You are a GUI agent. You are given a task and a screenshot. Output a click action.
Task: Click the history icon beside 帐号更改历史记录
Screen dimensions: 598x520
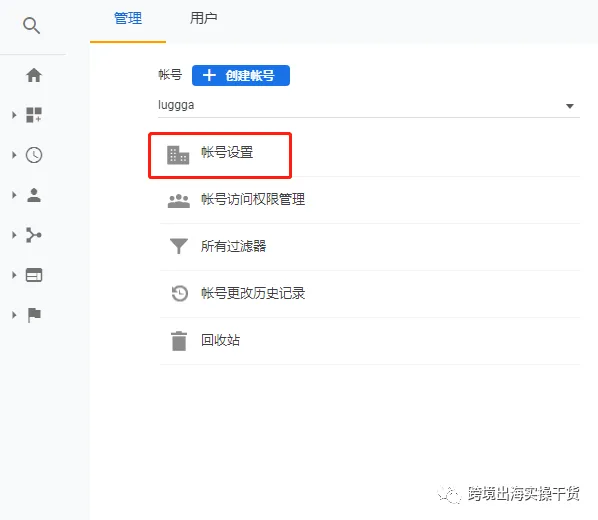[x=179, y=293]
